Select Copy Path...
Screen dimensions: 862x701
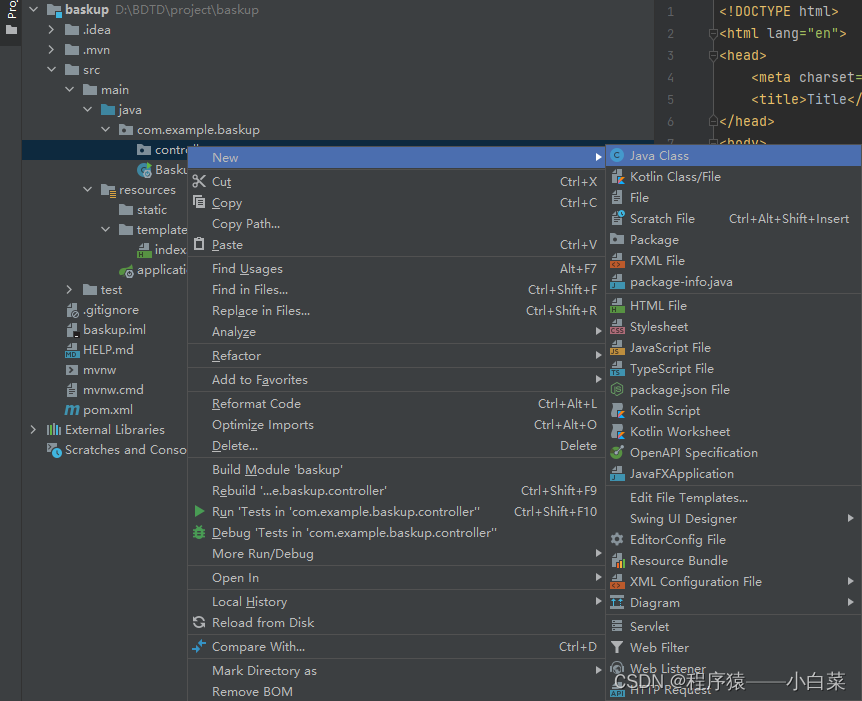click(396, 224)
